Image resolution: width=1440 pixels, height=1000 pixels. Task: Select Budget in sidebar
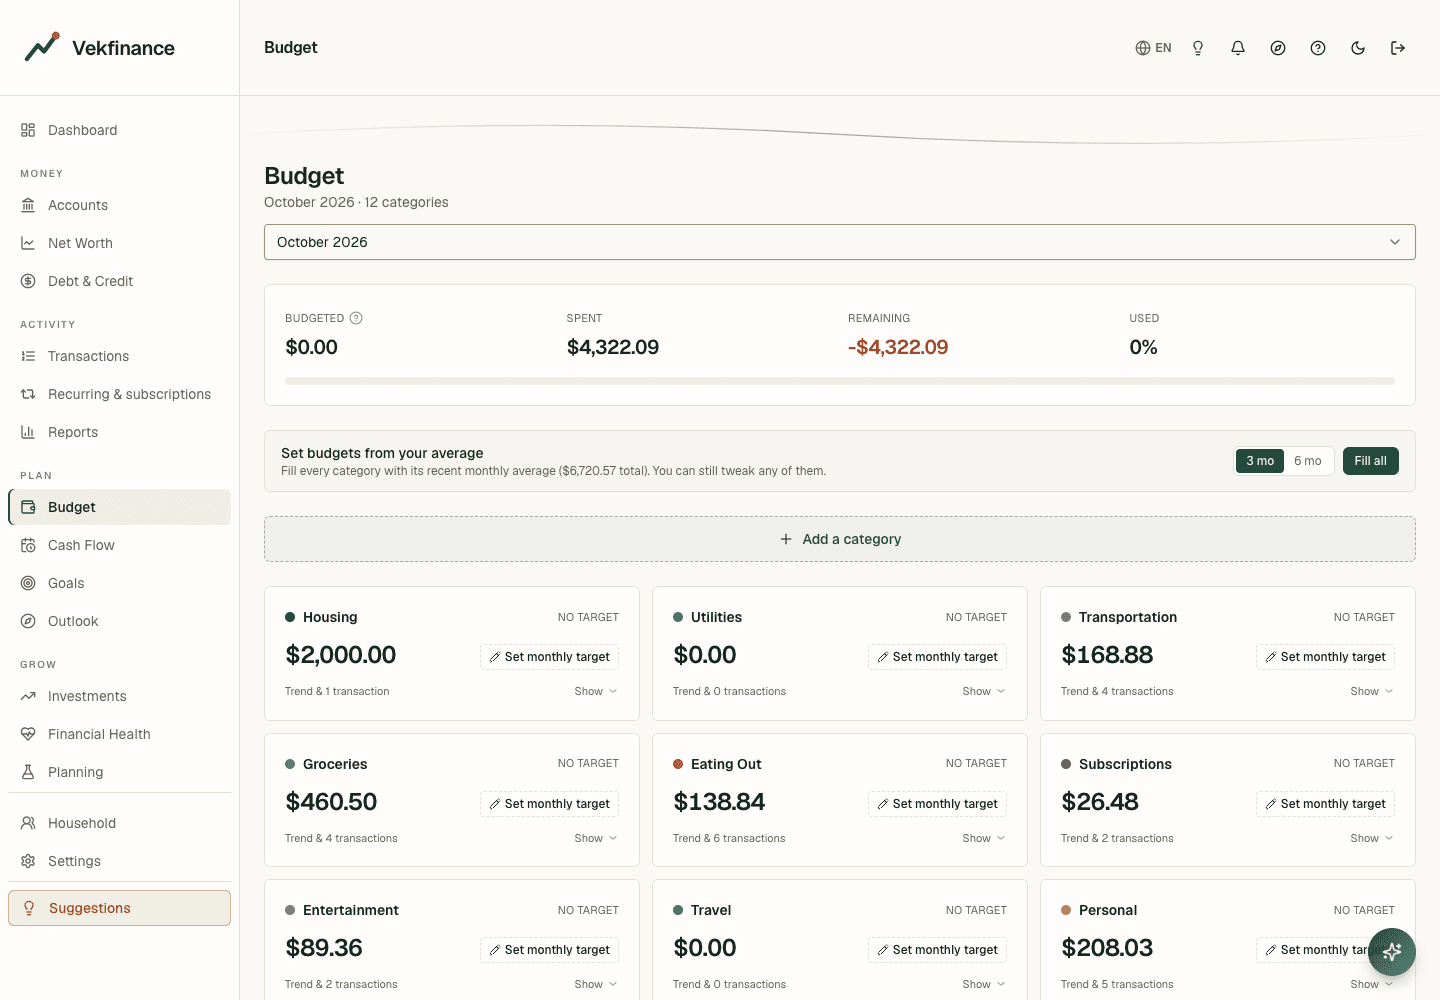pos(120,507)
